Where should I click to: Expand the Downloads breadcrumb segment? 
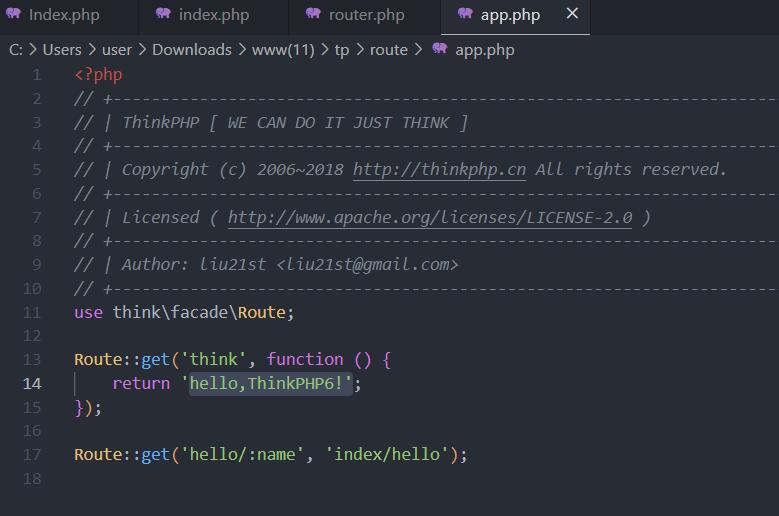click(191, 49)
